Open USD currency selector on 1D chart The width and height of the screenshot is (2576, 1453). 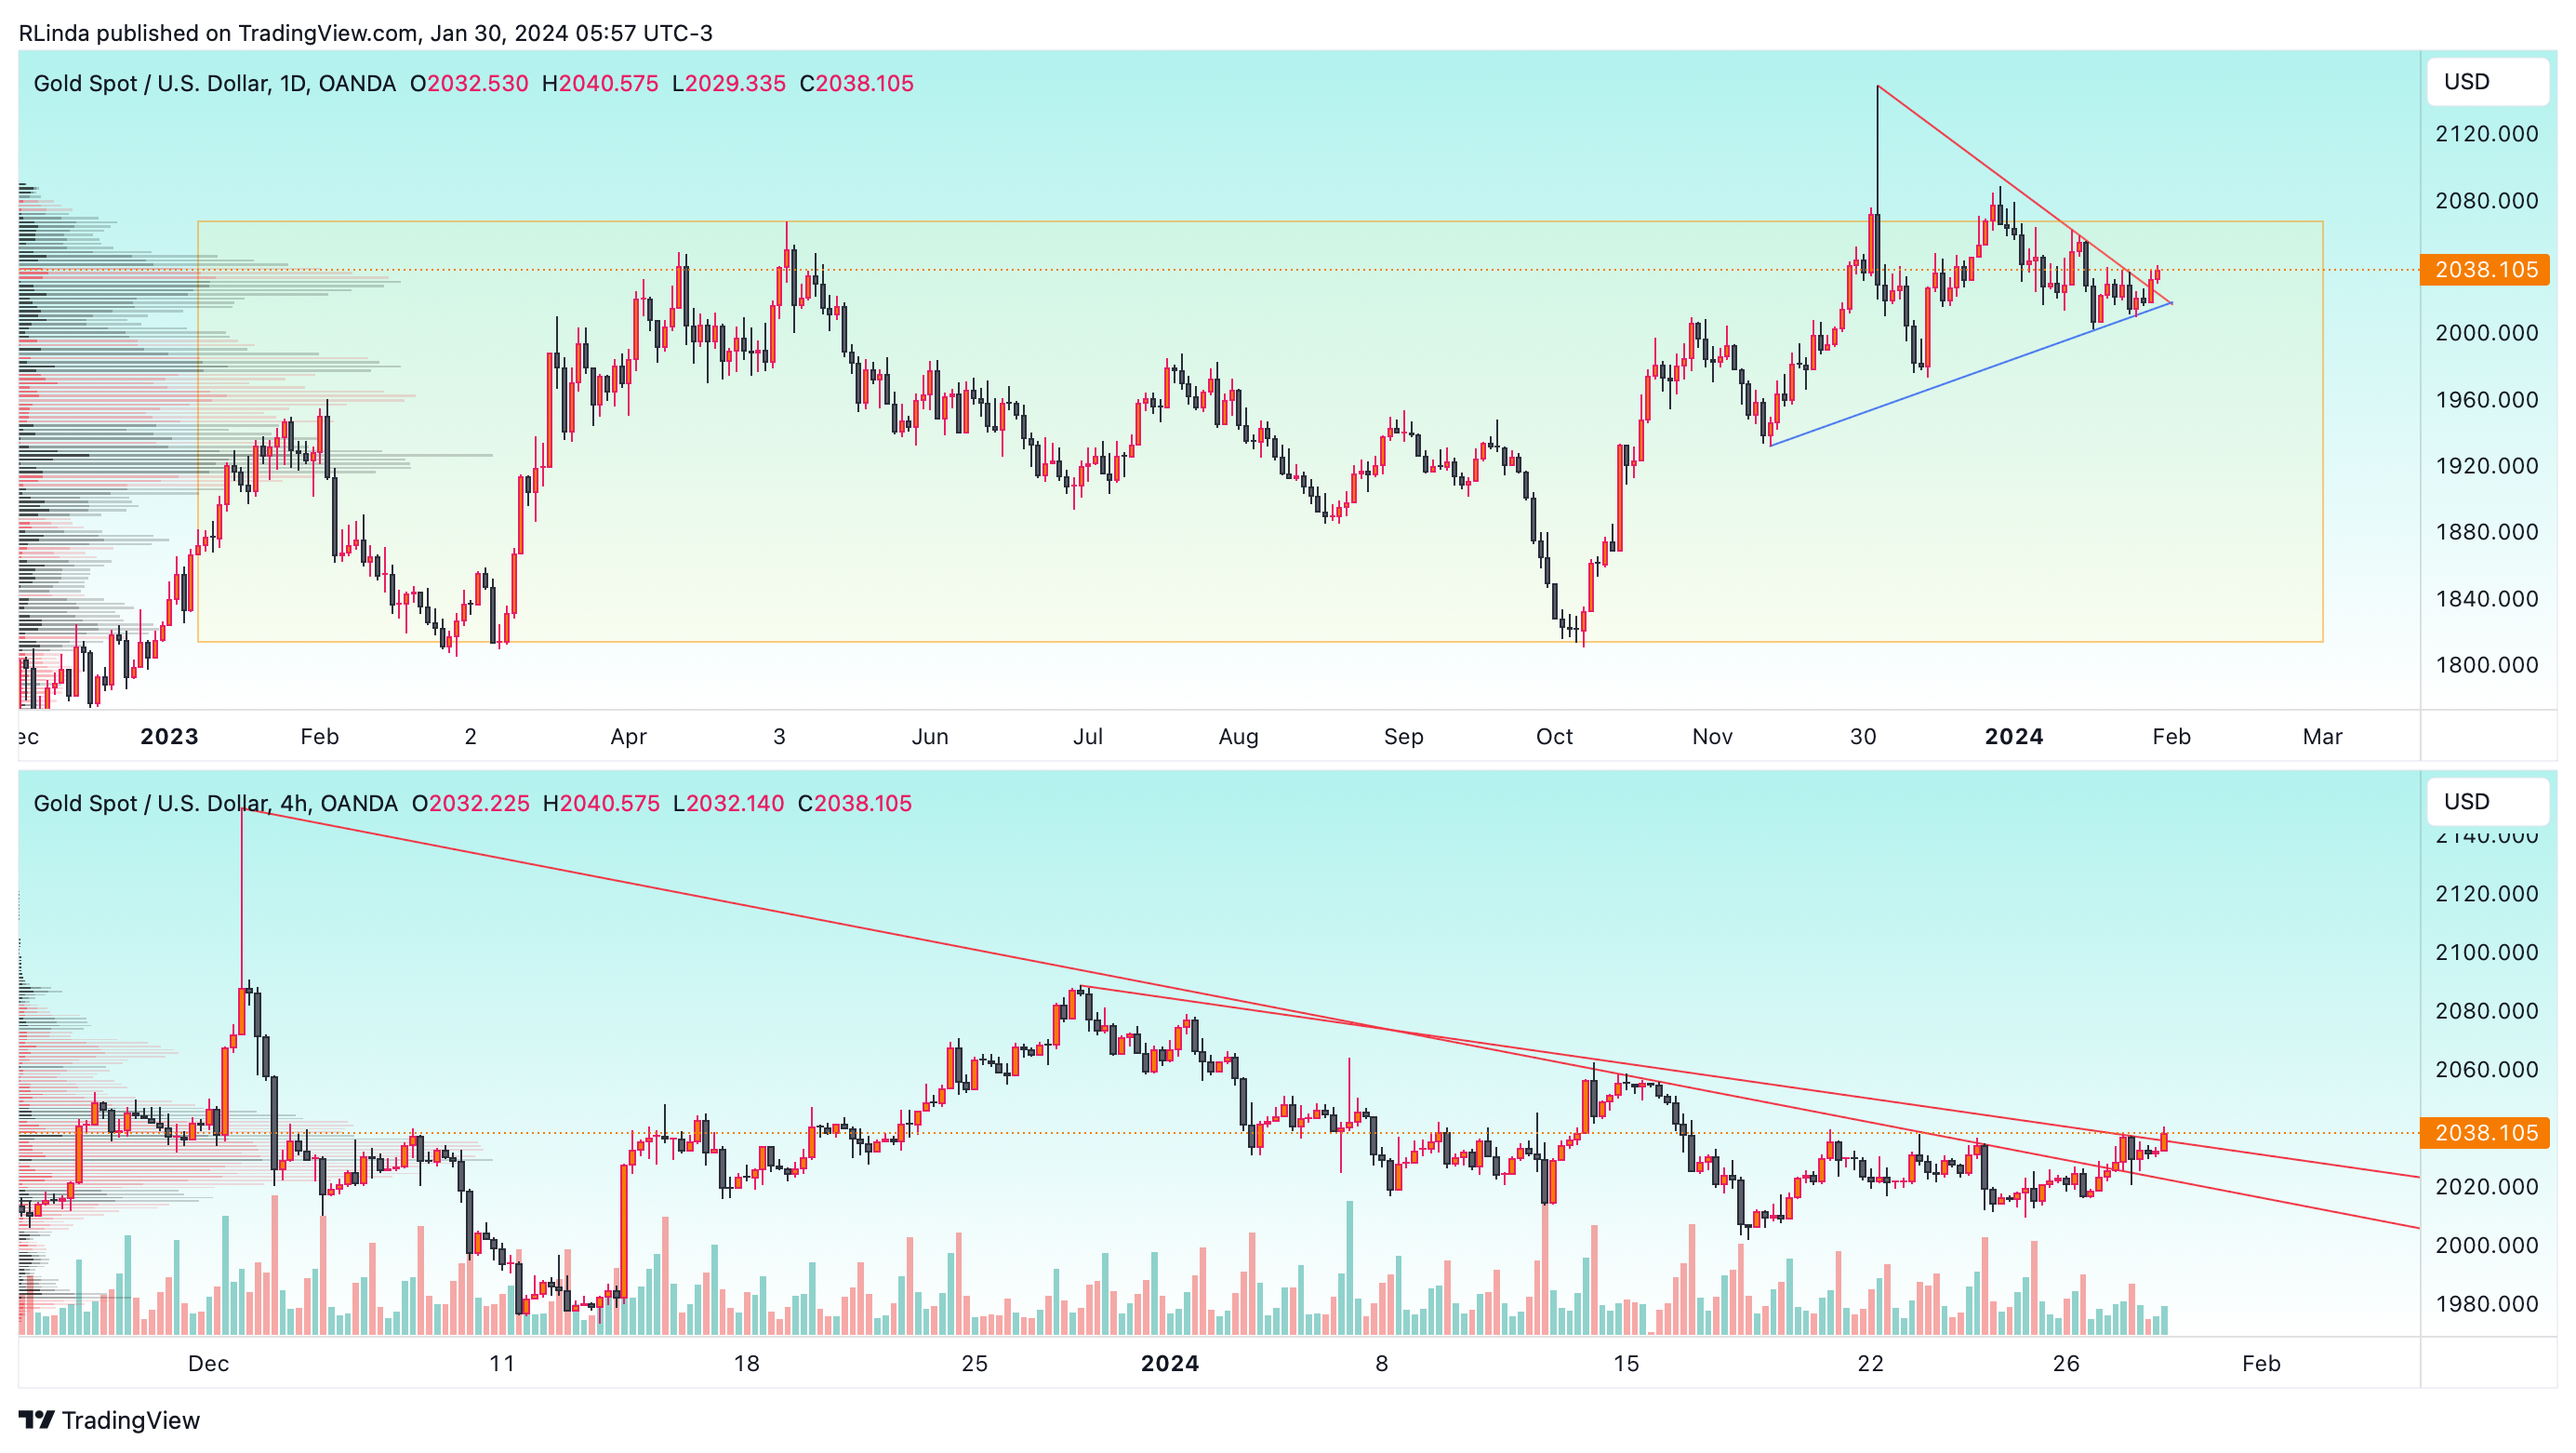pos(2487,82)
